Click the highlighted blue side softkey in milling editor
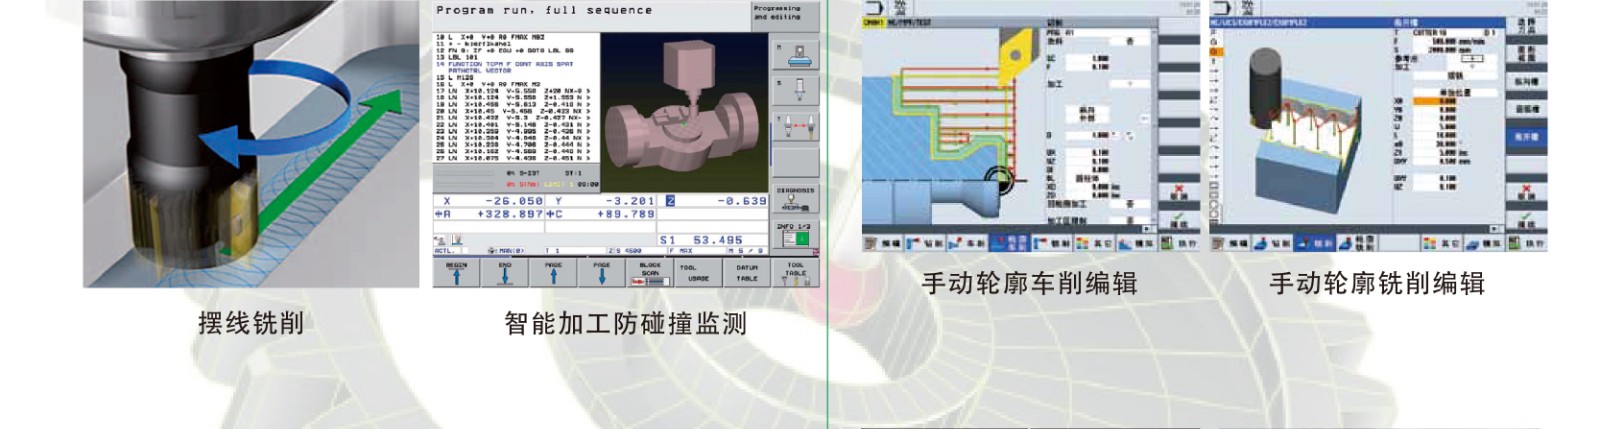The width and height of the screenshot is (1600, 429). (1527, 137)
